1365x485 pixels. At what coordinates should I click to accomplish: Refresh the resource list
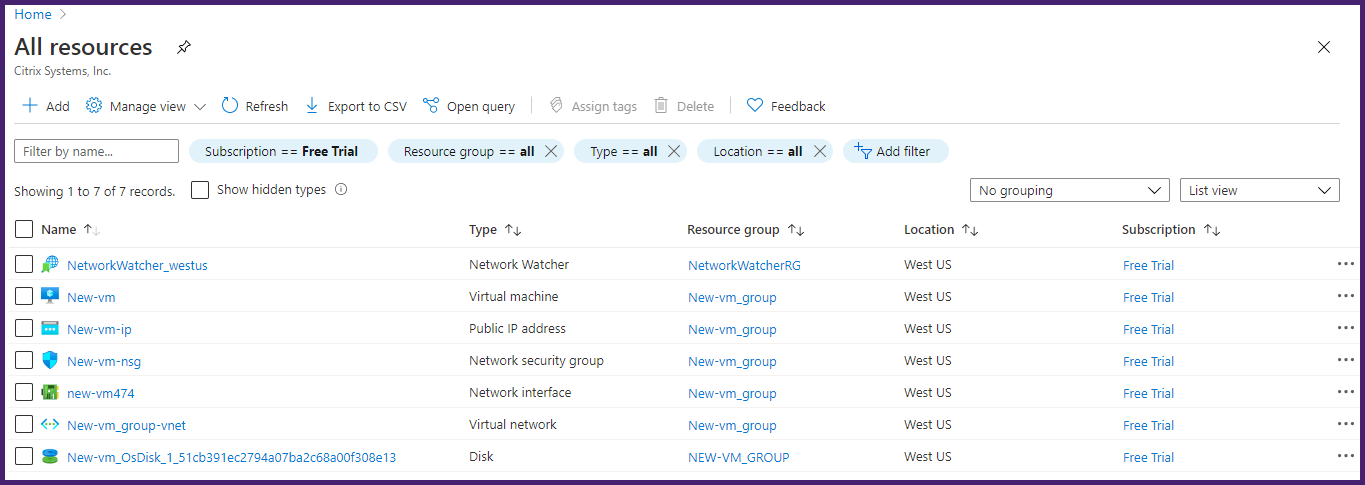[255, 106]
